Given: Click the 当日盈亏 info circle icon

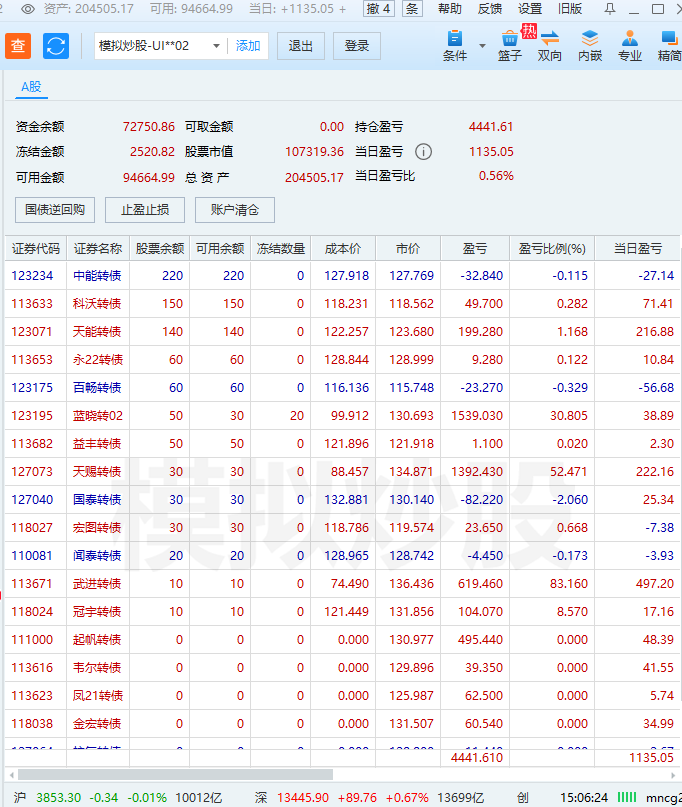Looking at the screenshot, I should (423, 152).
